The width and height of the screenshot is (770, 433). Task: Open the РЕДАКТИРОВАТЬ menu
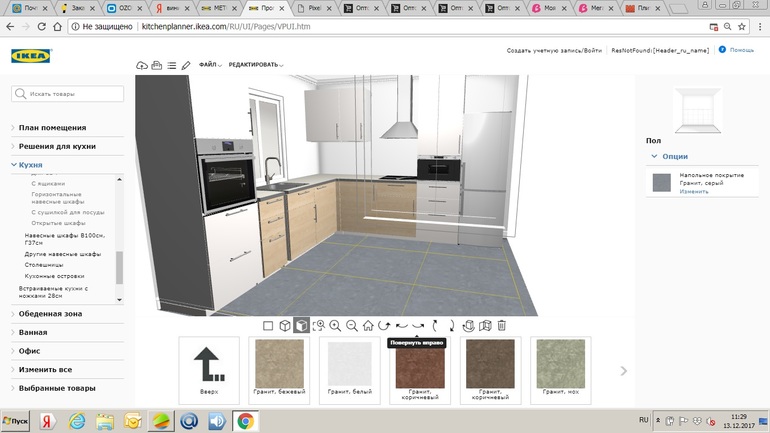[254, 65]
